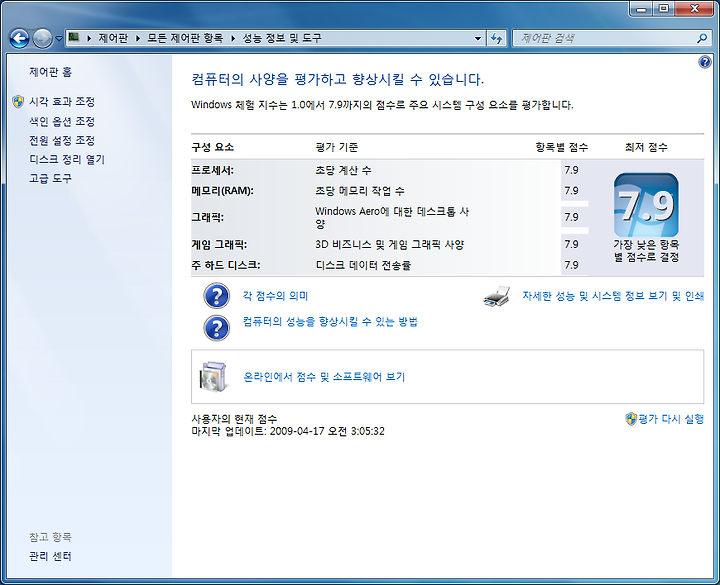Select 성능 정보 및 도구 breadcrumb

point(282,38)
